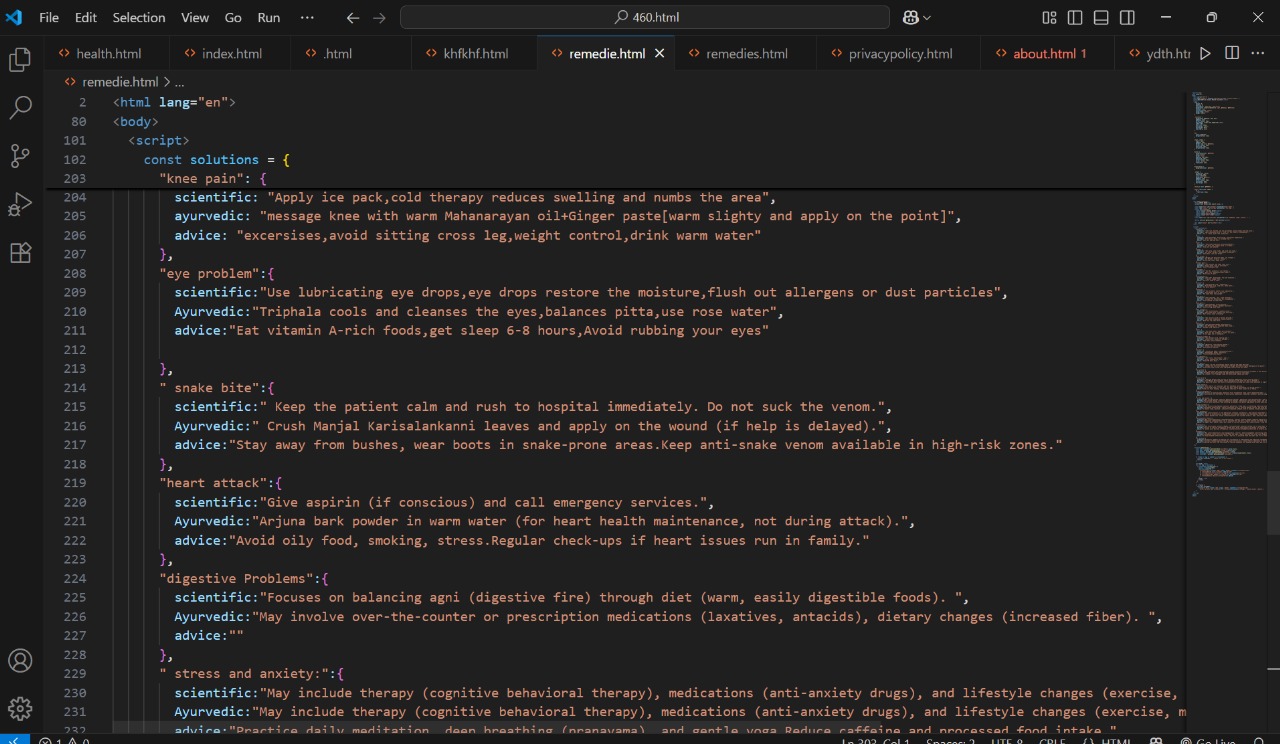This screenshot has height=744, width=1280.
Task: Run the file with the play icon
Action: tap(1205, 53)
